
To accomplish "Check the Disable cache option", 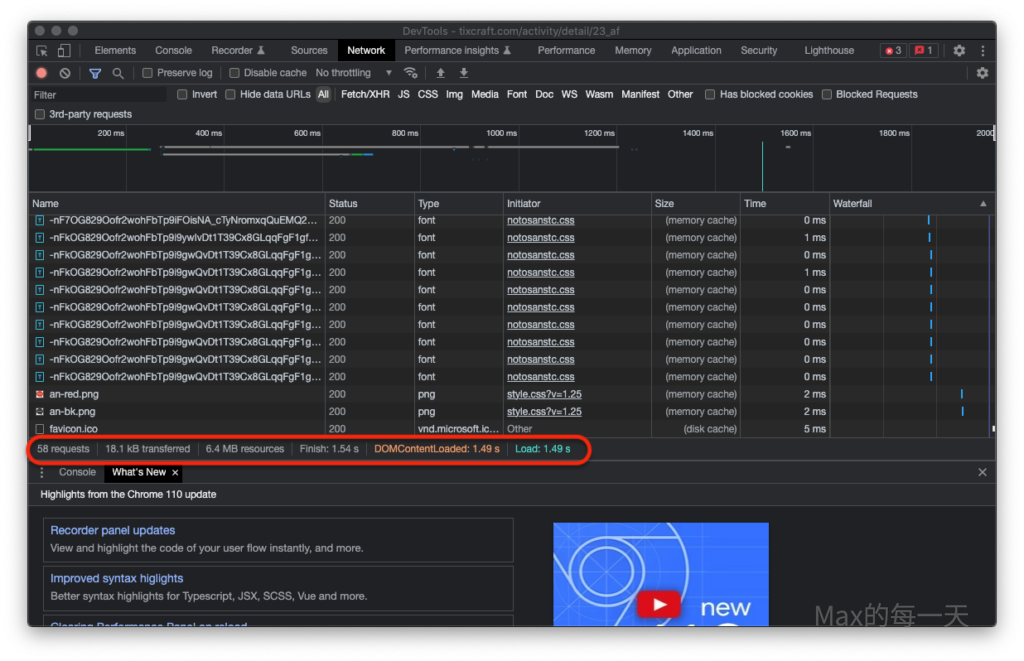I will click(x=235, y=73).
